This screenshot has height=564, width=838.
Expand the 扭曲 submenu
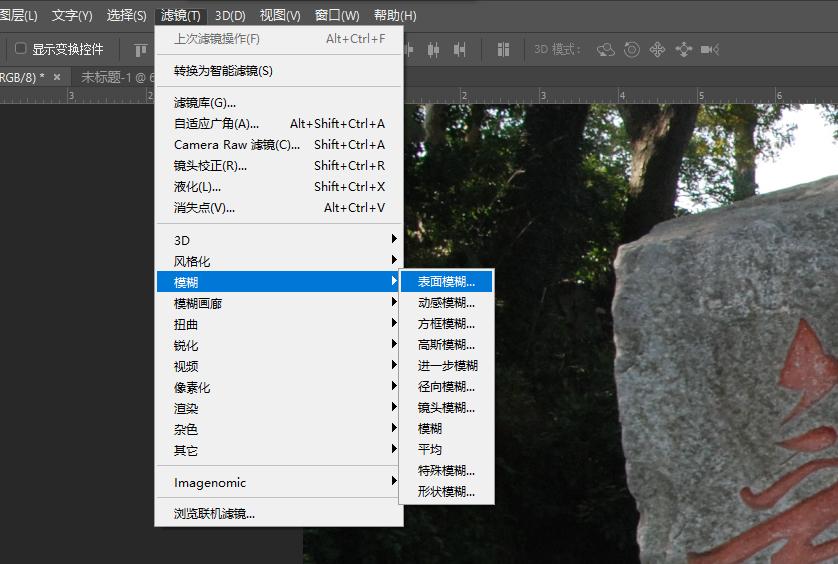279,324
